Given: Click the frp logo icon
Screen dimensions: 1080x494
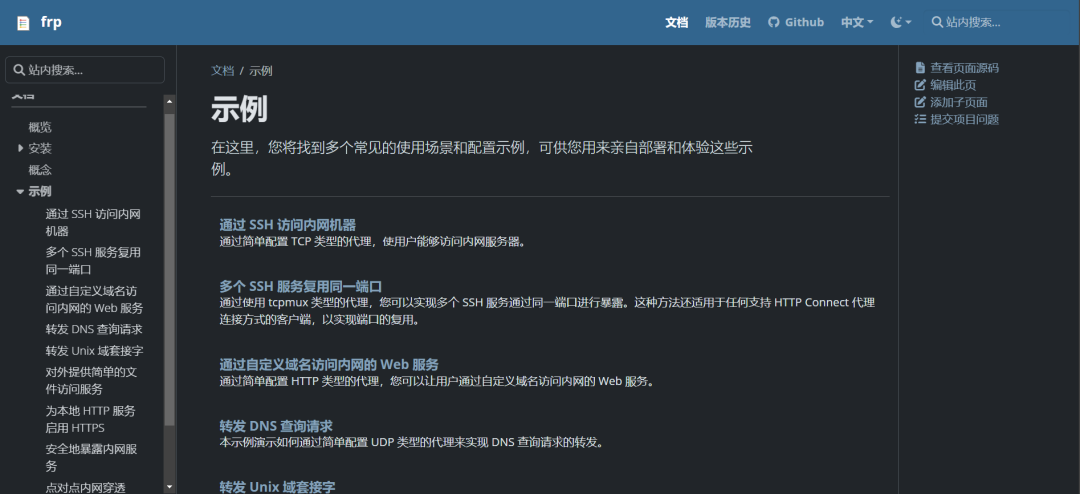Looking at the screenshot, I should tap(23, 22).
